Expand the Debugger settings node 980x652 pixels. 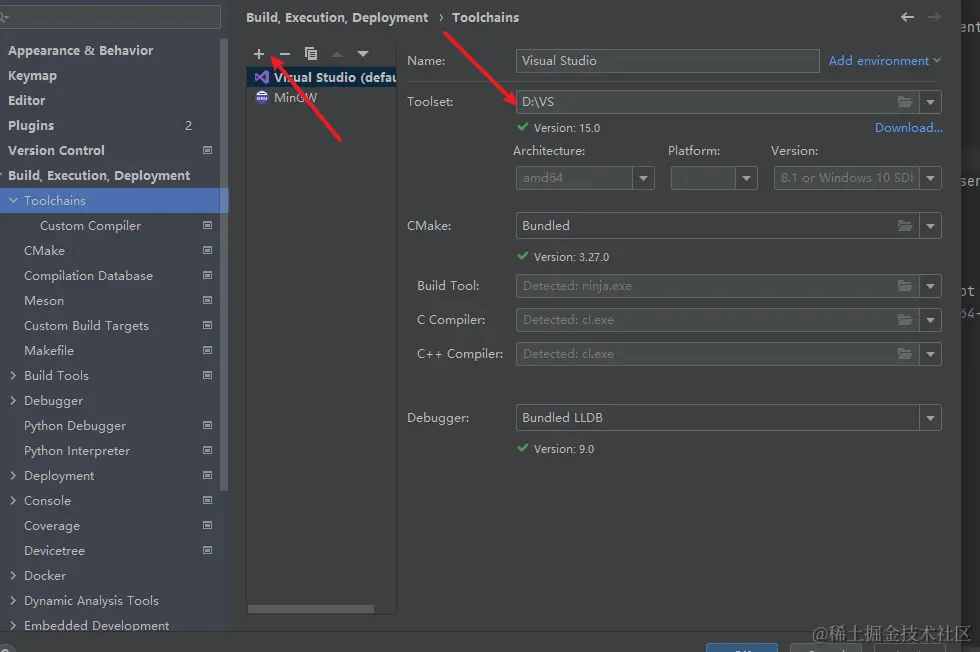click(x=13, y=400)
